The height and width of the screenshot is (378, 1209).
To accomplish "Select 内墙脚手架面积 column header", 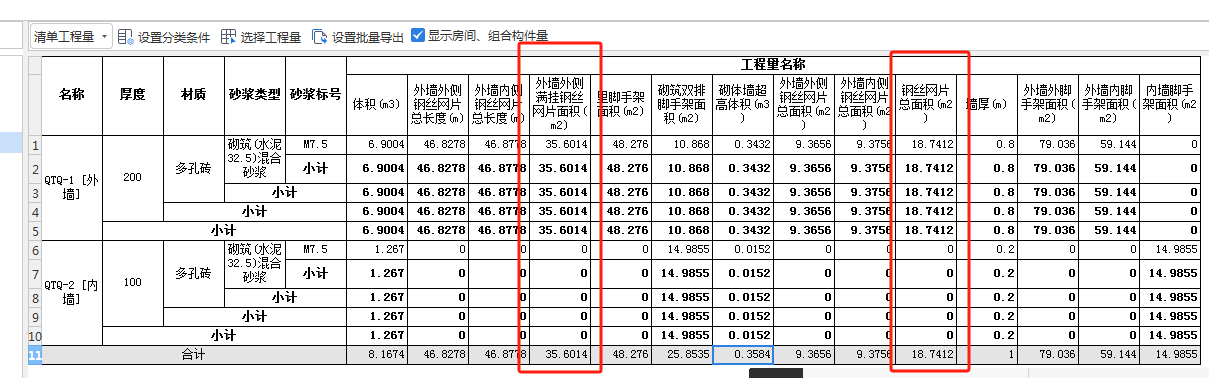I will click(x=1170, y=104).
